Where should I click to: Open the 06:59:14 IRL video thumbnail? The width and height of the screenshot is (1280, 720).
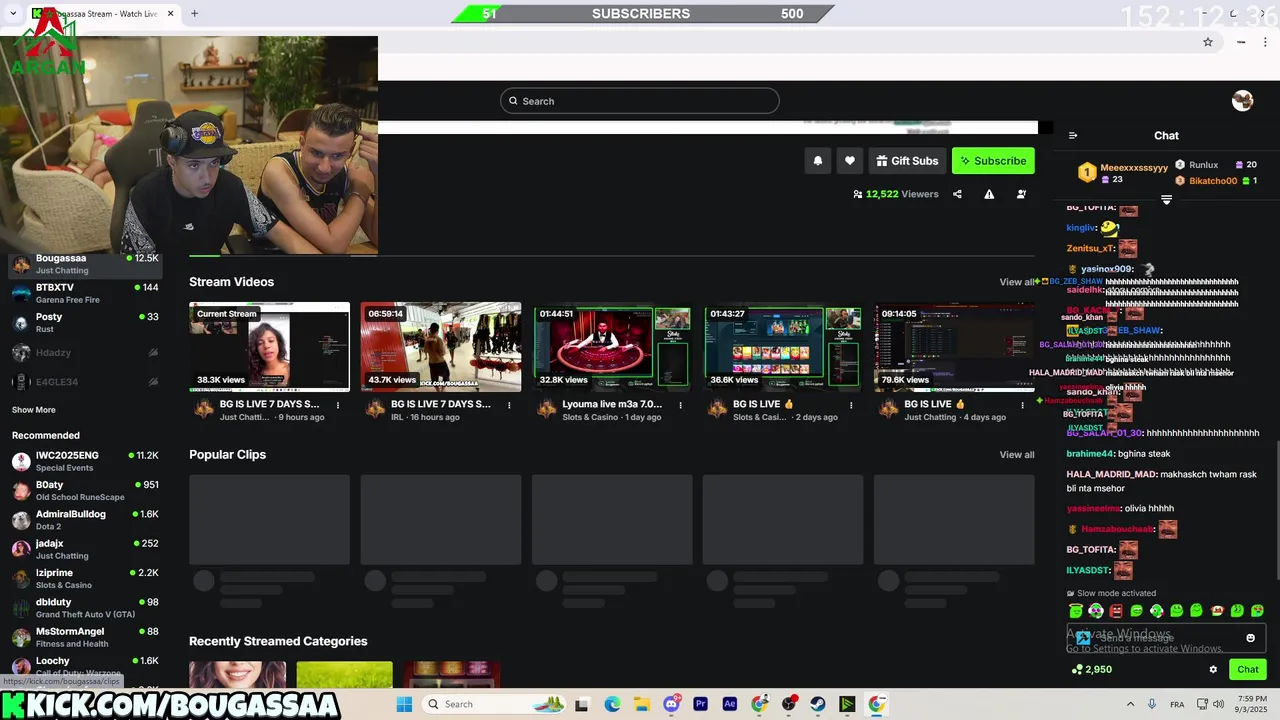click(441, 346)
